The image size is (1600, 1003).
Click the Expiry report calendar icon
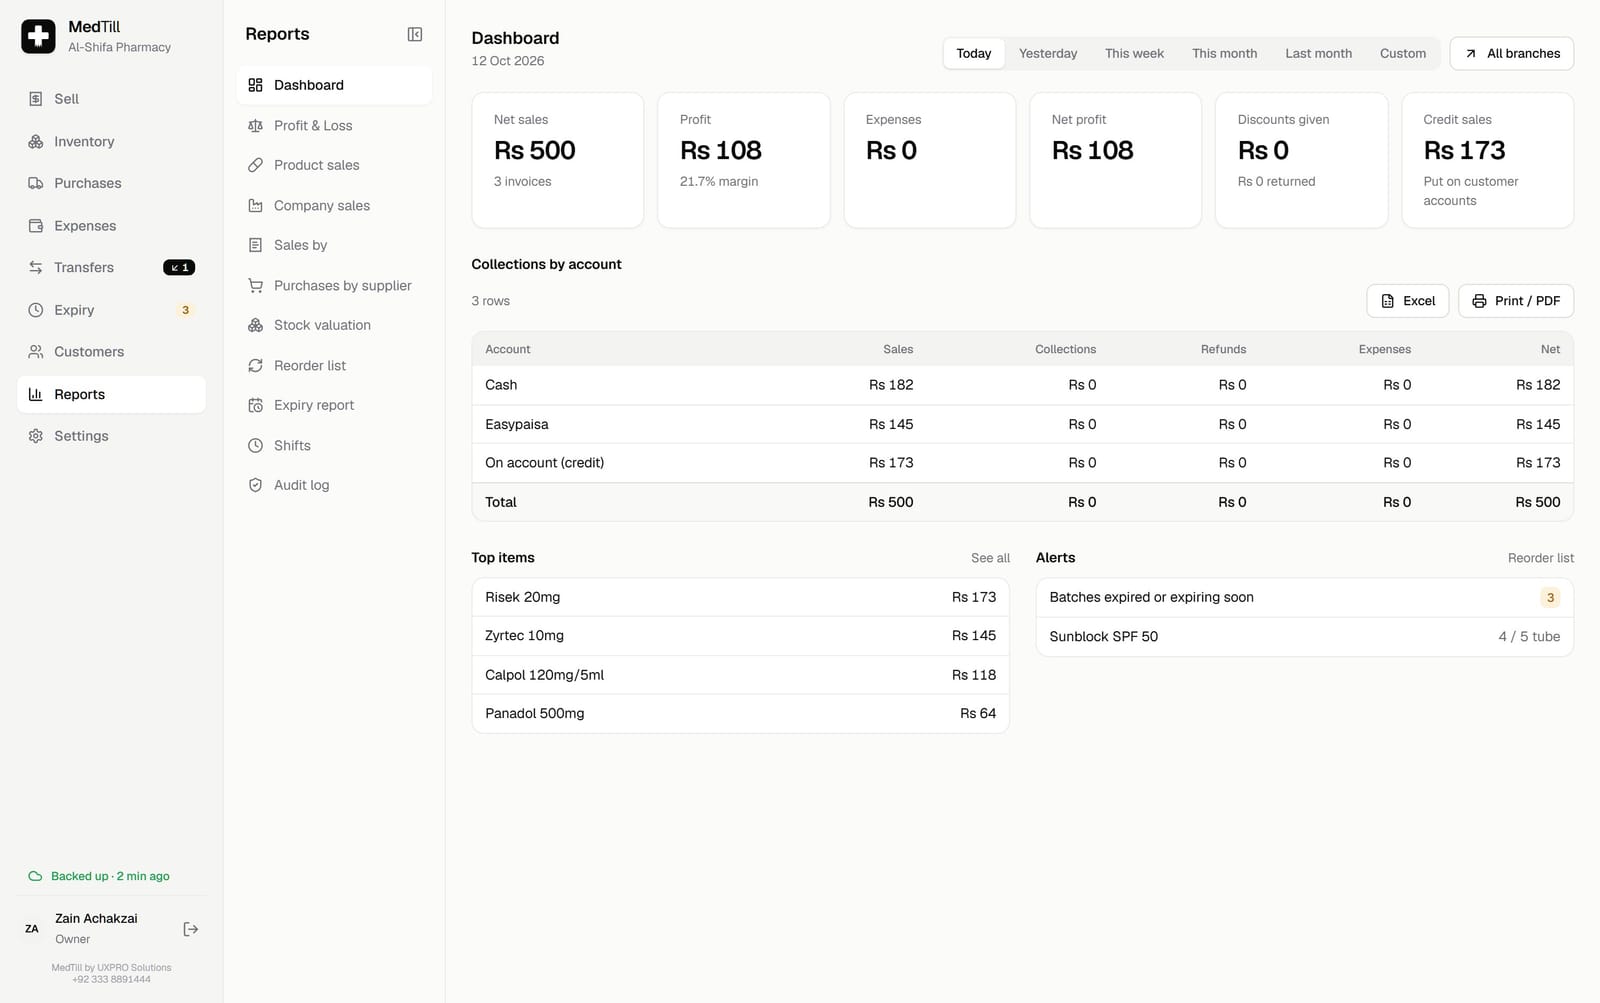coord(255,405)
